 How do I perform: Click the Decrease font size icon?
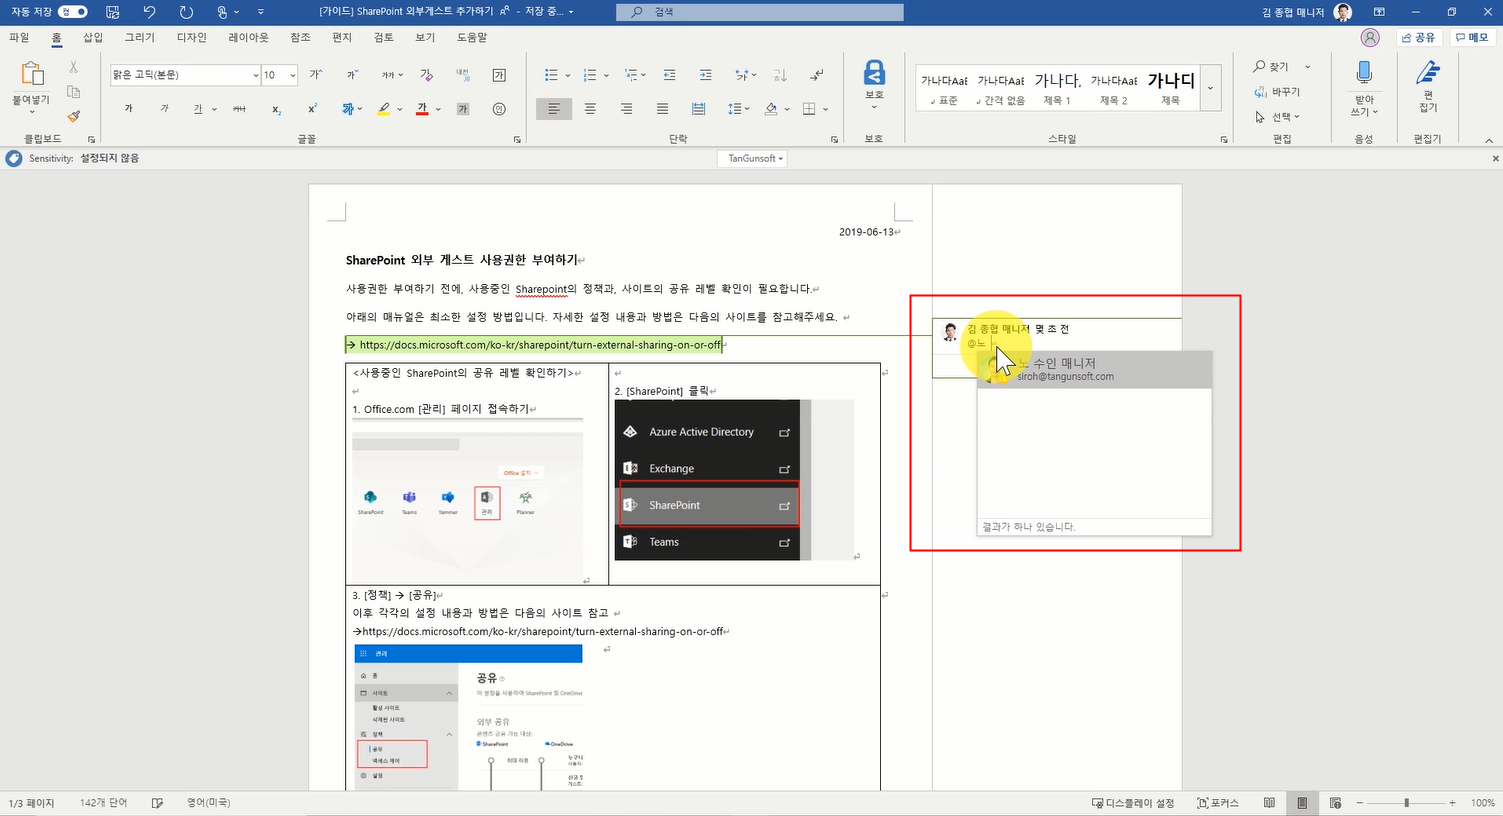pyautogui.click(x=352, y=75)
